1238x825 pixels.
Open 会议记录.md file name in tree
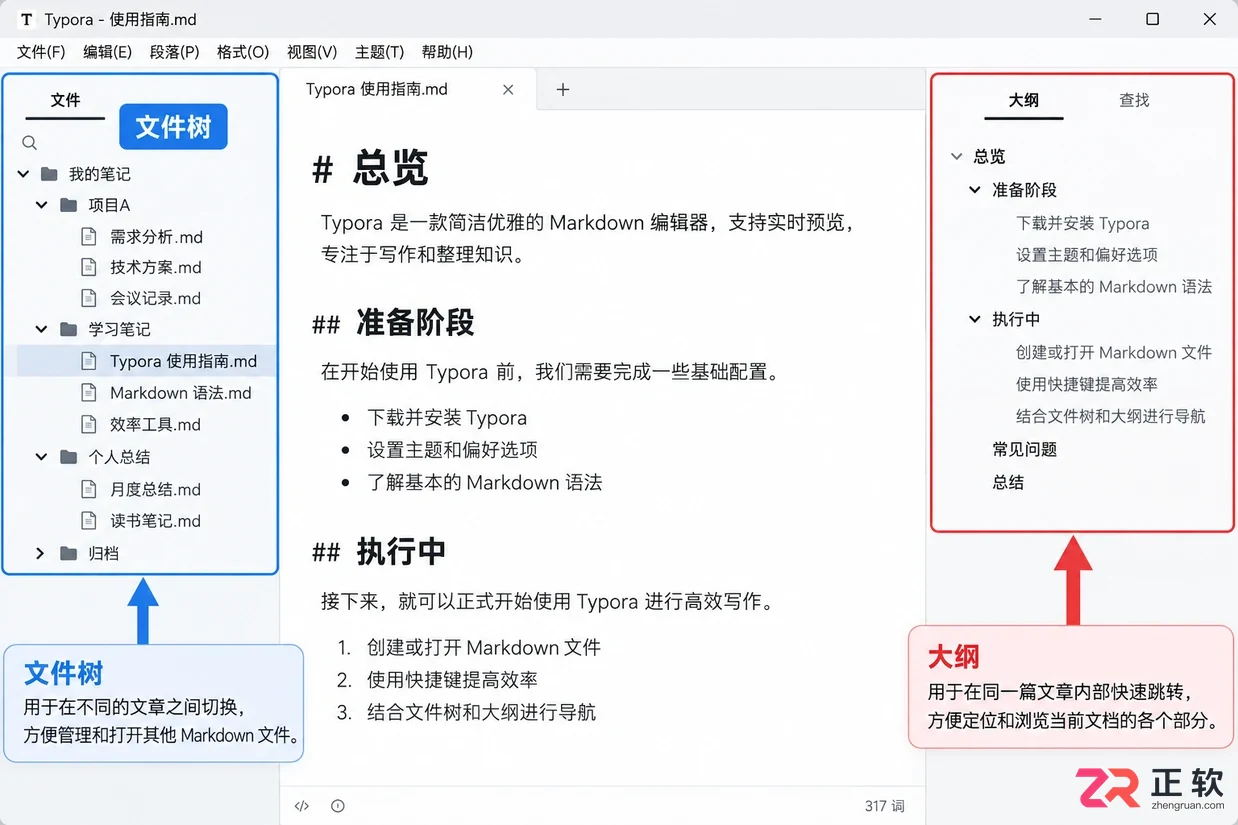pos(156,298)
